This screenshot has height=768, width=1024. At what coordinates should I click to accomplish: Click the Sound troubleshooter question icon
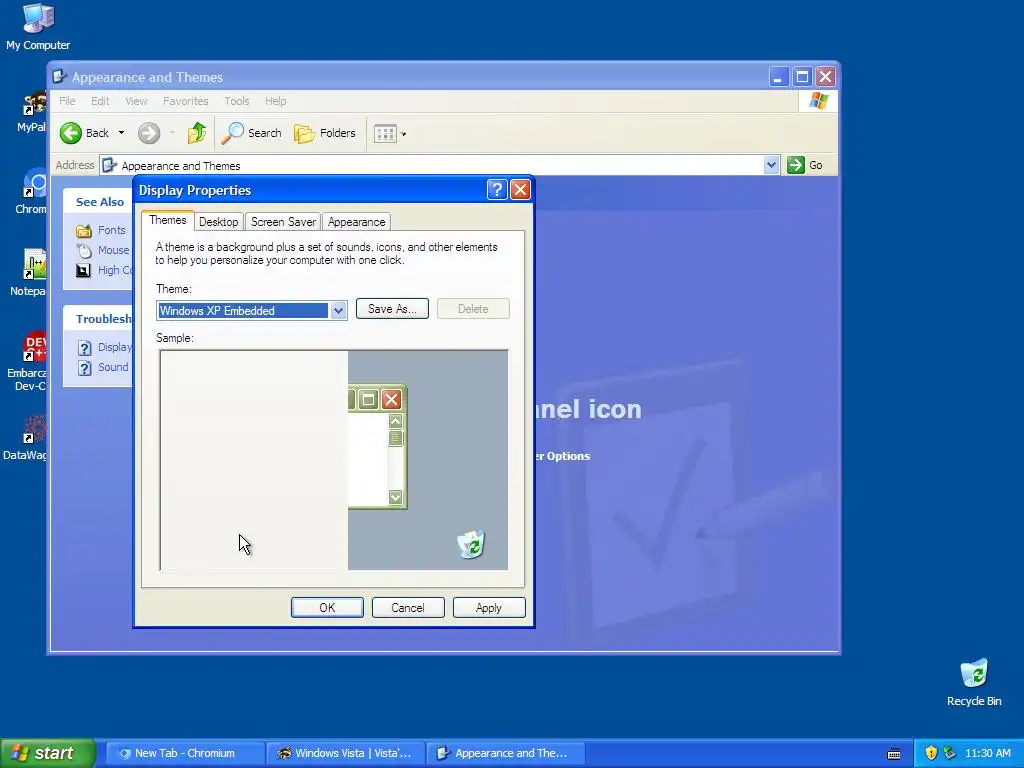pos(84,368)
